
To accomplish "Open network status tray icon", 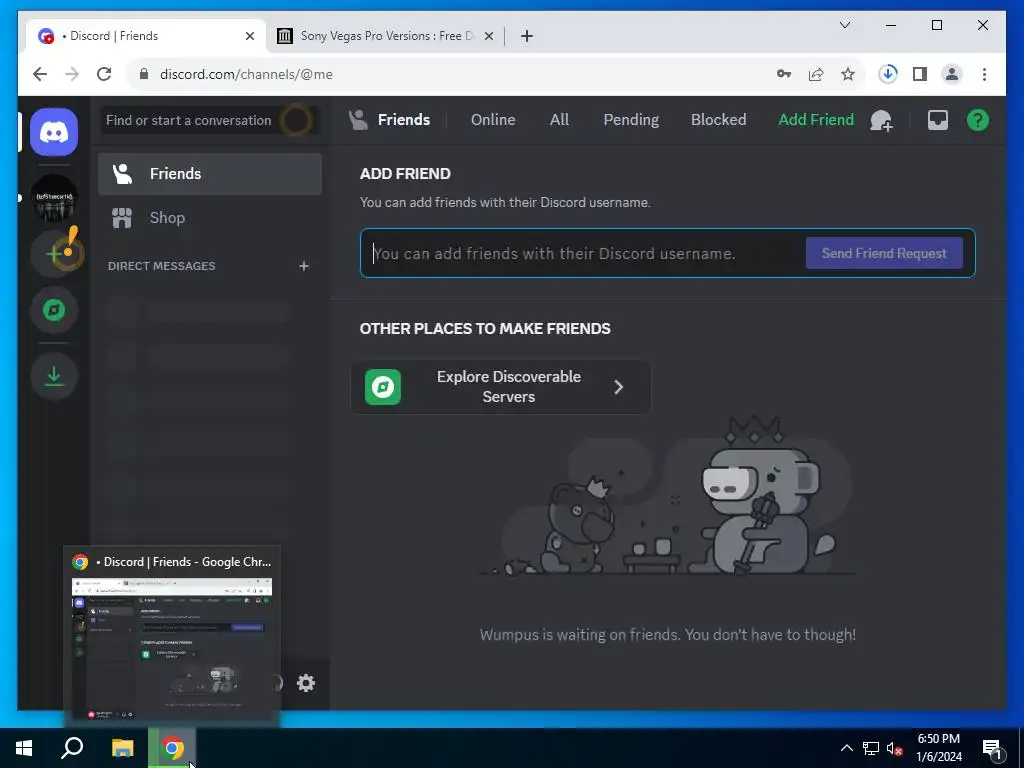I will [871, 748].
